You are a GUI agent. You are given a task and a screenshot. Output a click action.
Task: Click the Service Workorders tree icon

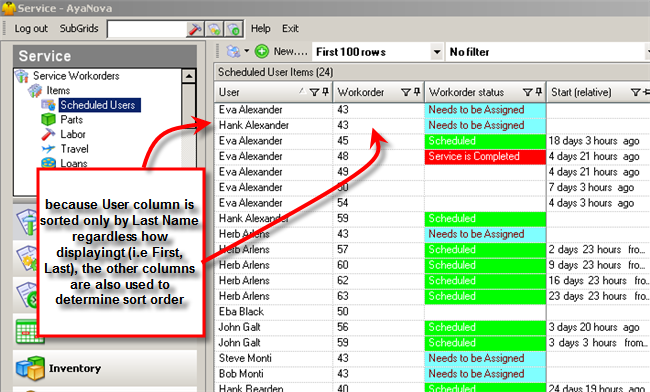coord(22,76)
